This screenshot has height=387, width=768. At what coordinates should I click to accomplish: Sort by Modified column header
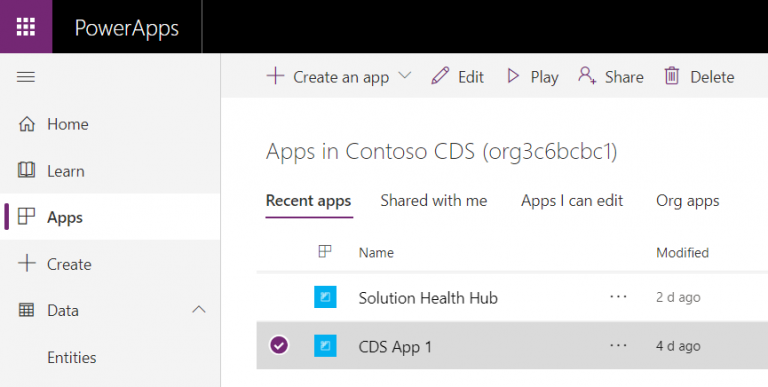coord(682,253)
